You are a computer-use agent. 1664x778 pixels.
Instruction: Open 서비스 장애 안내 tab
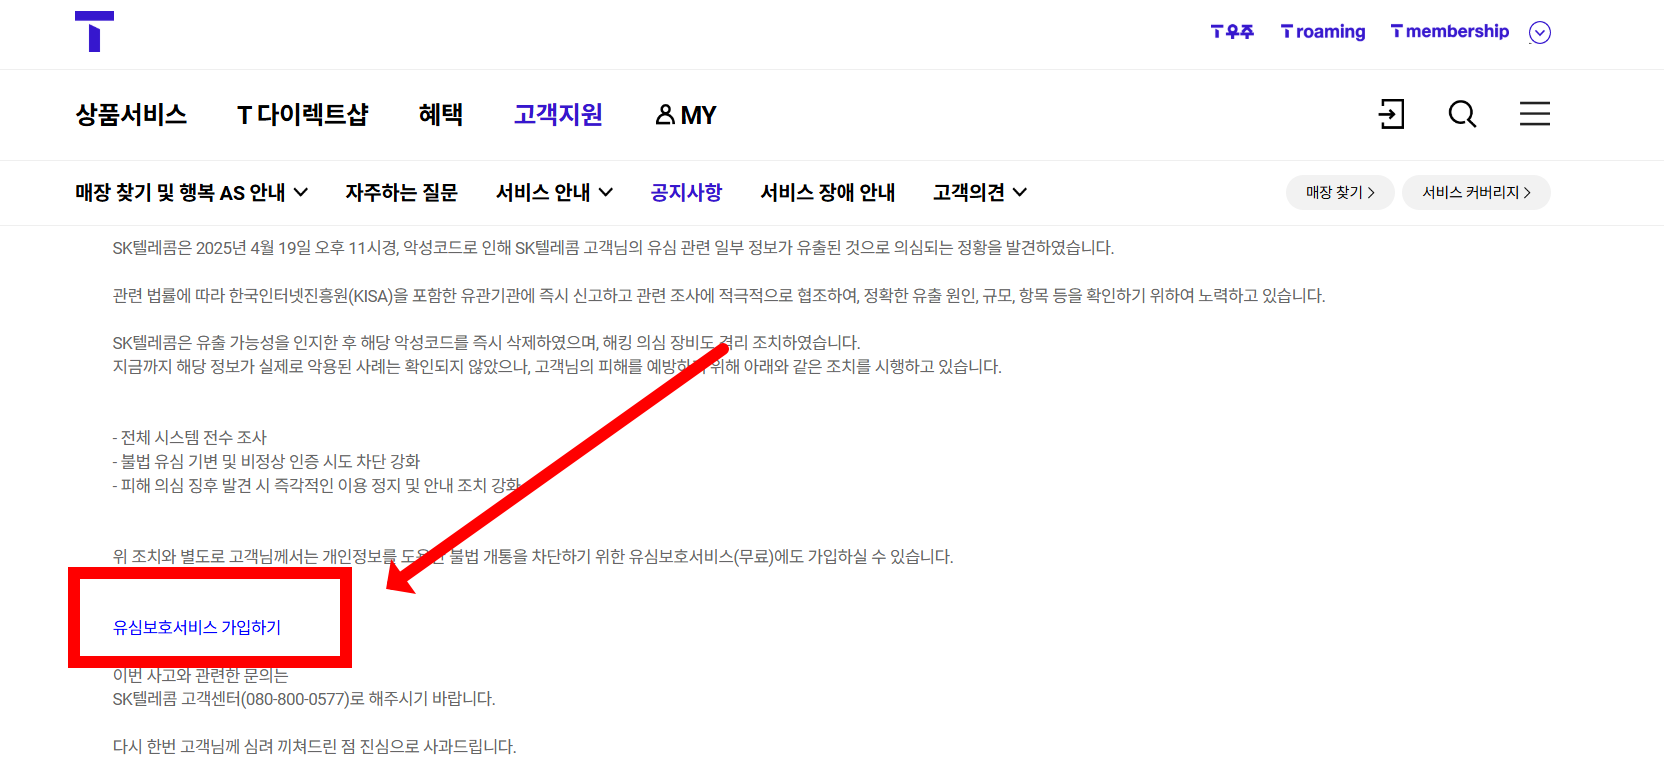tap(828, 192)
